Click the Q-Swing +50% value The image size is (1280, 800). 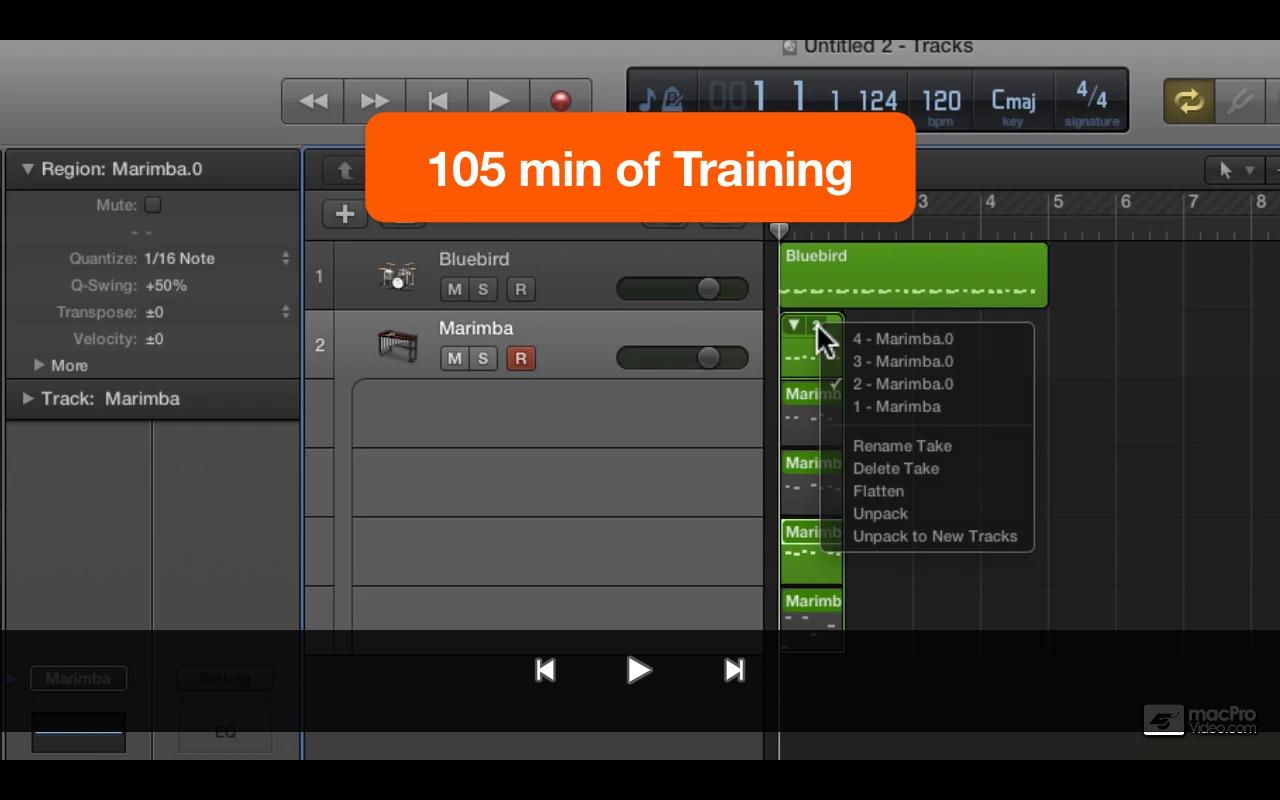click(166, 285)
